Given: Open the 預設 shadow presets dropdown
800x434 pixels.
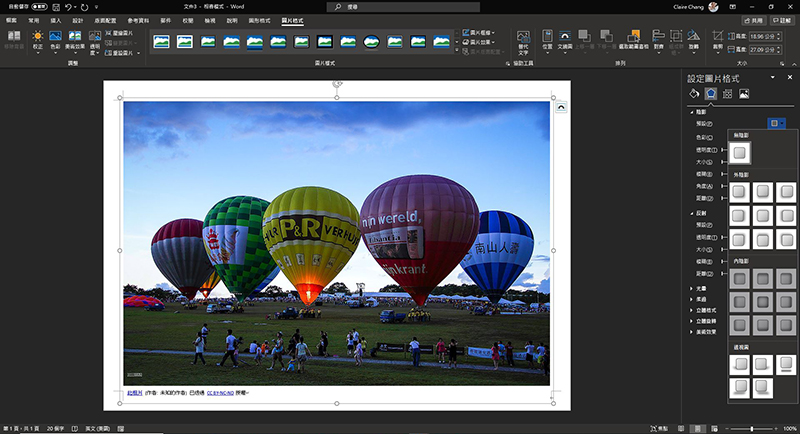Looking at the screenshot, I should click(x=776, y=123).
